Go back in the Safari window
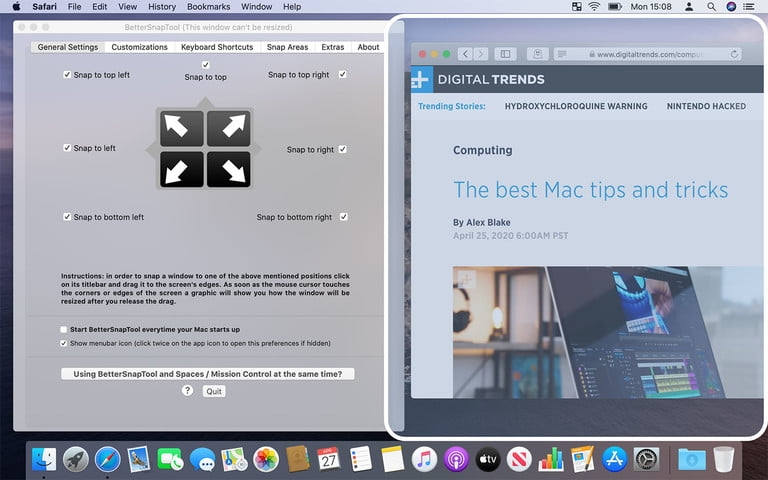The width and height of the screenshot is (768, 480). [x=465, y=54]
